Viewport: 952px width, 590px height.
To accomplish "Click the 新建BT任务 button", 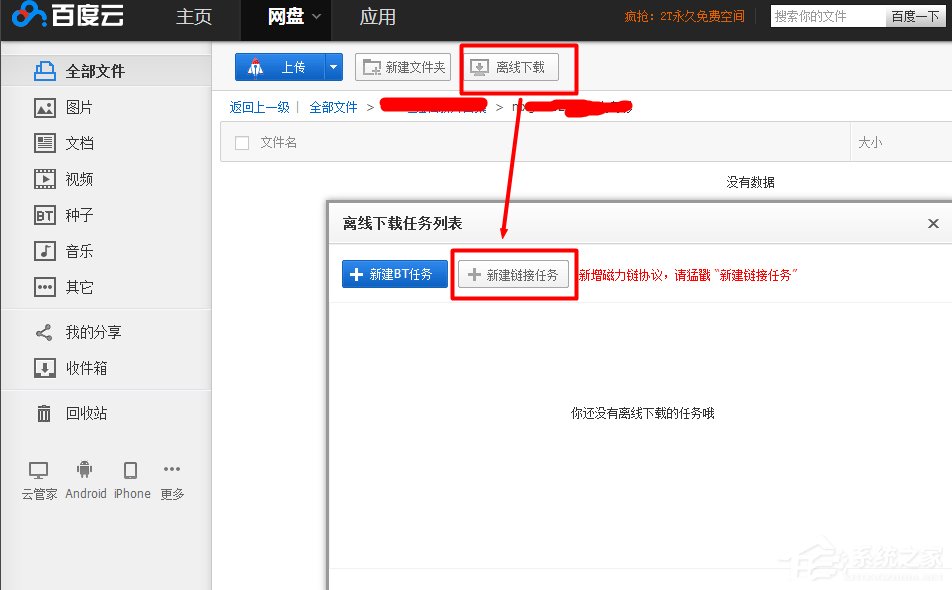I will click(x=394, y=273).
